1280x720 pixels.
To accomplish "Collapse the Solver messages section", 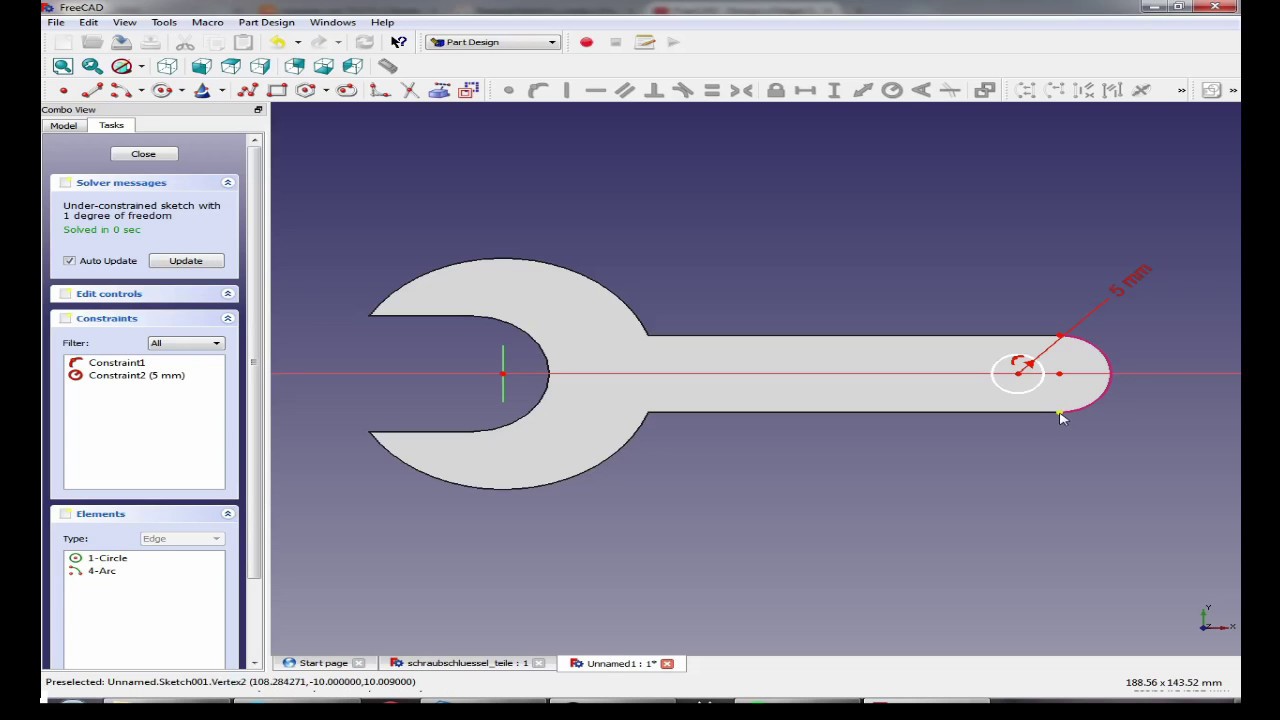I will (x=228, y=183).
